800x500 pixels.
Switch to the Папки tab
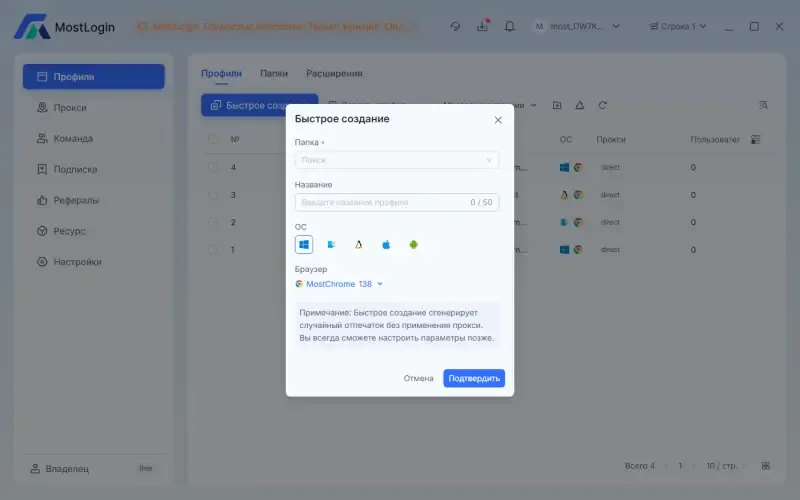(x=274, y=73)
